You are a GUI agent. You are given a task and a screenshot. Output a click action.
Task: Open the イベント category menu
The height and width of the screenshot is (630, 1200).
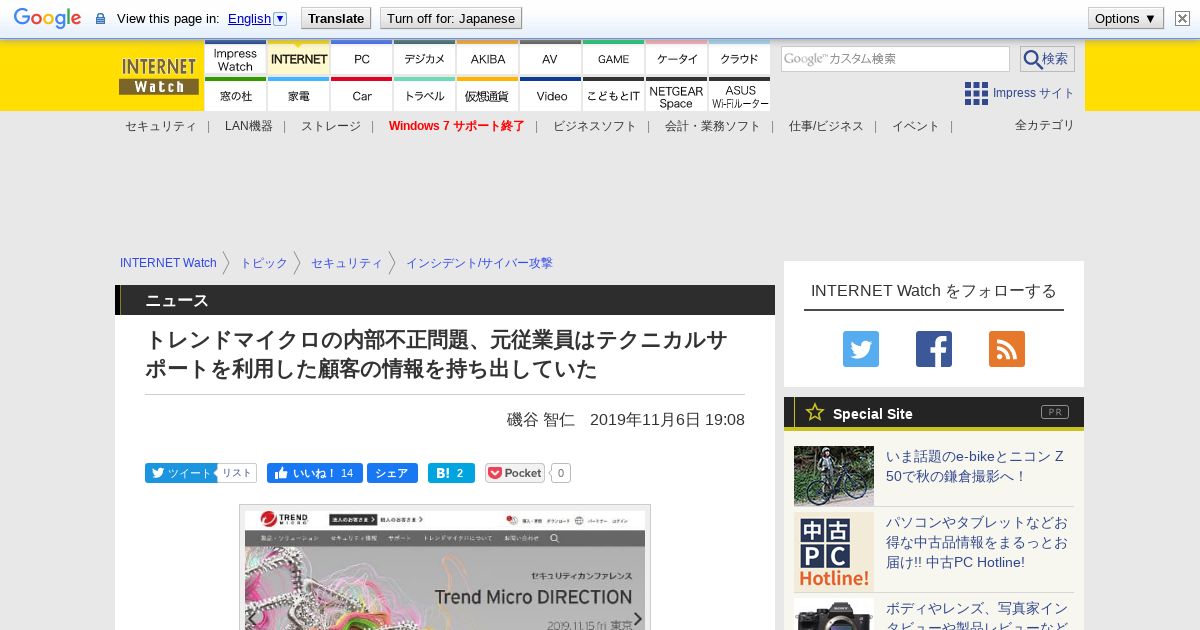(915, 126)
